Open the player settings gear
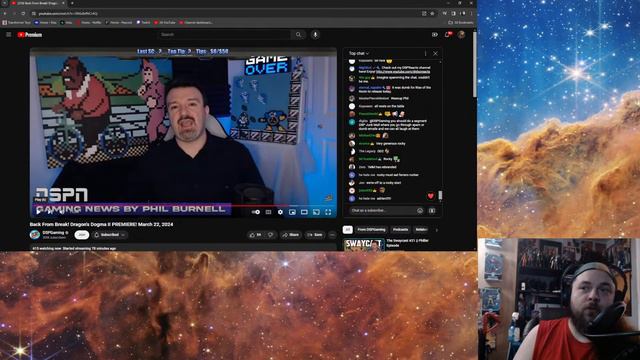 pyautogui.click(x=280, y=212)
